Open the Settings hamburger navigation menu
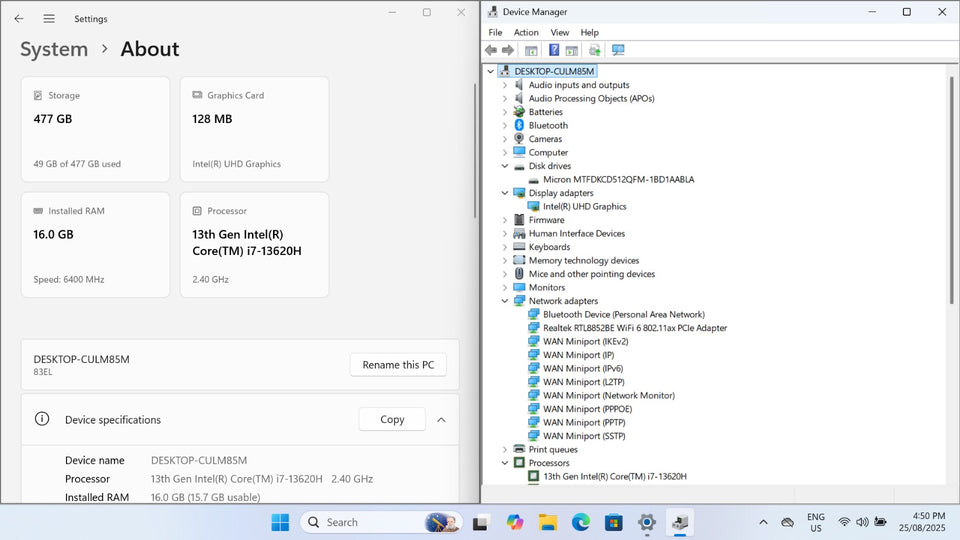This screenshot has height=540, width=960. coord(49,18)
